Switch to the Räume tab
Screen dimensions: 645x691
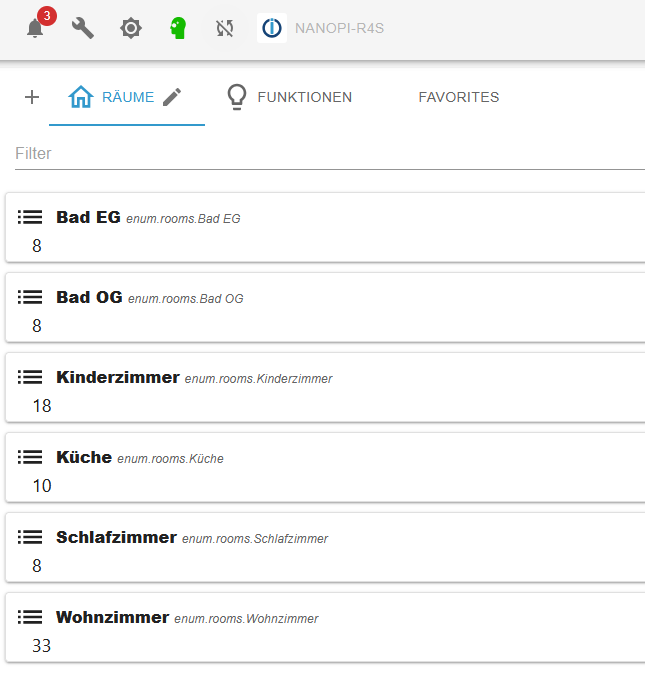pos(112,97)
